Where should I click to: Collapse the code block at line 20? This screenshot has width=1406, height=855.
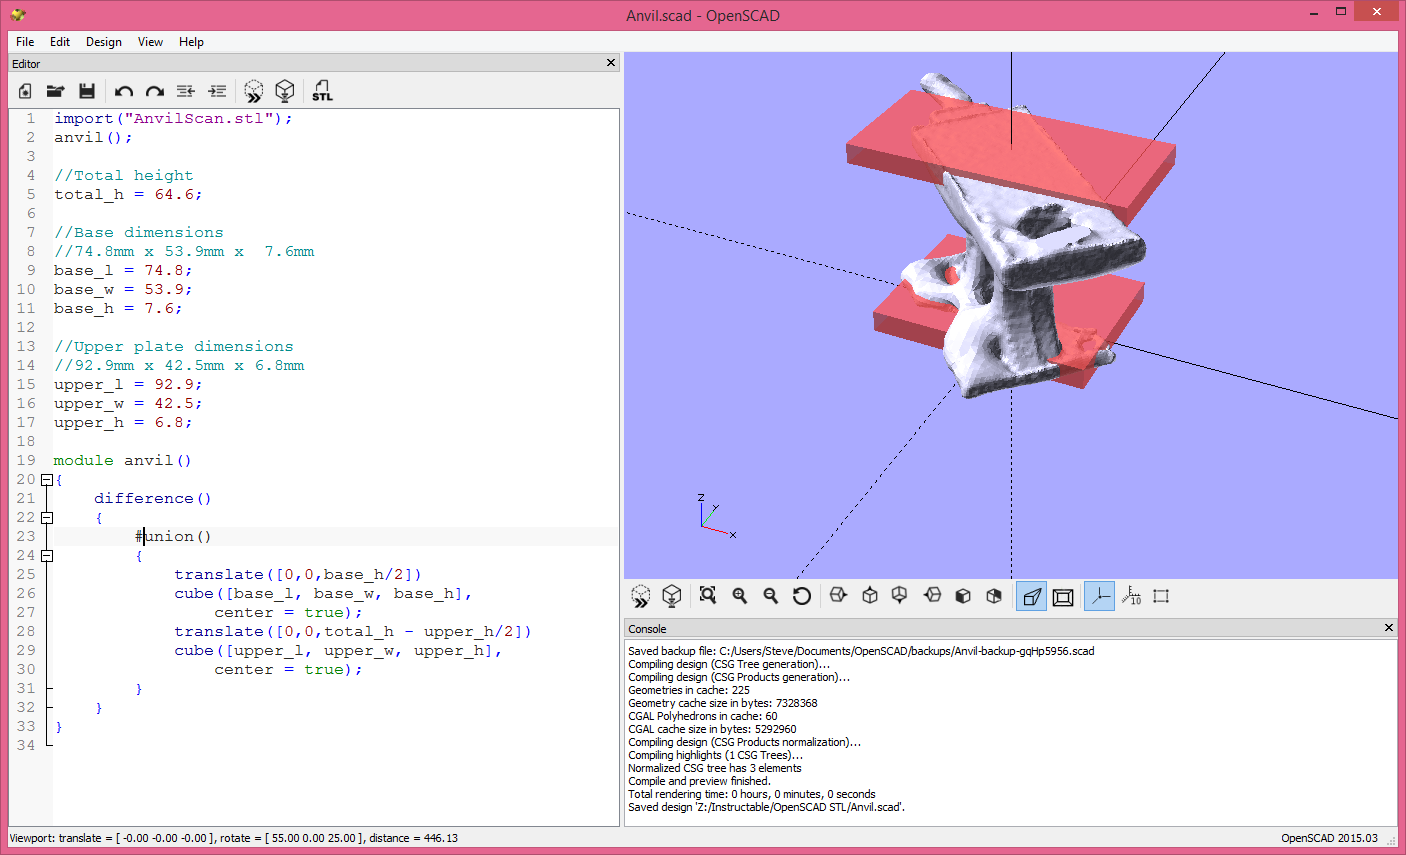click(46, 479)
